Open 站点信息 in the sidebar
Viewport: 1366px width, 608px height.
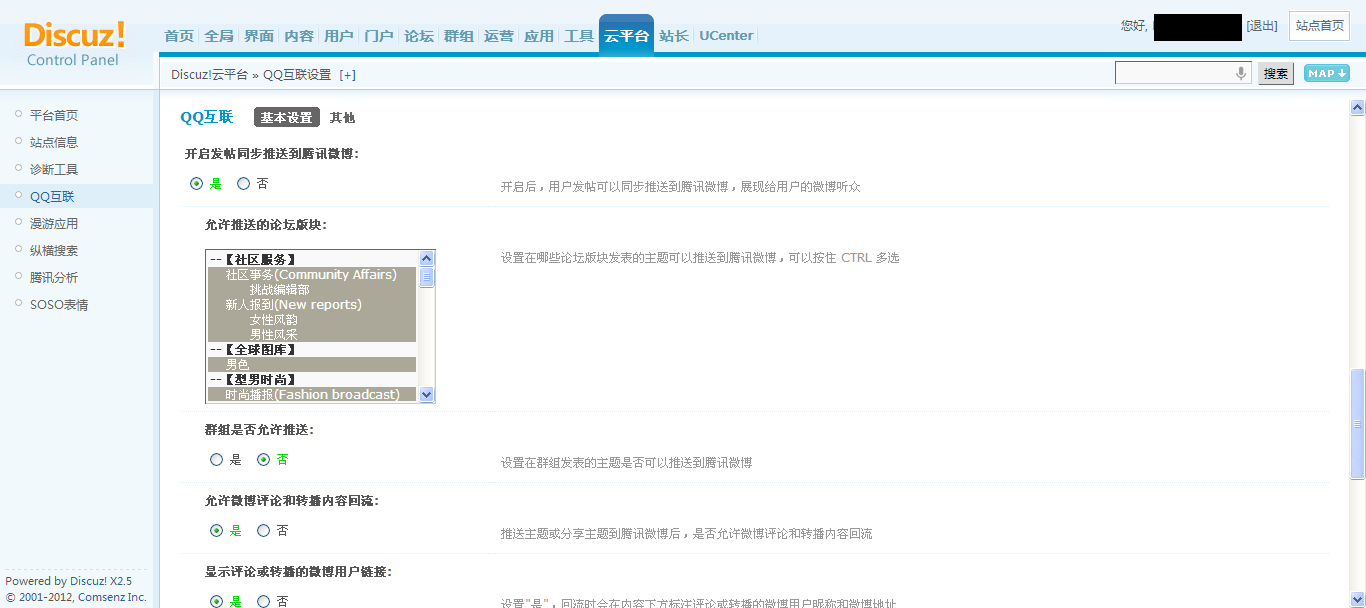[54, 142]
